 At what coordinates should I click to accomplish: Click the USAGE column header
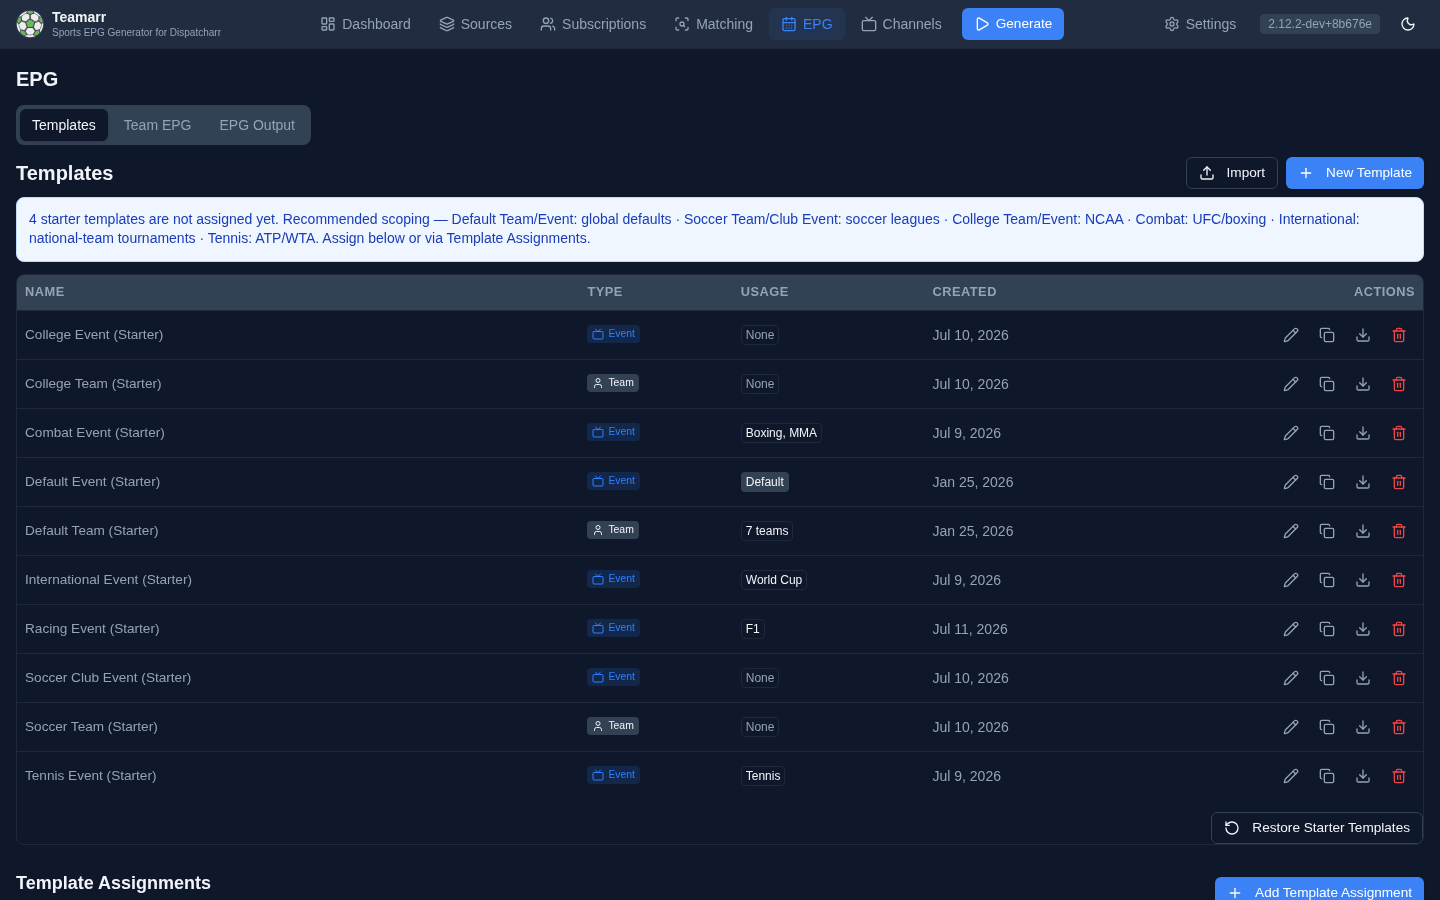[x=764, y=292]
